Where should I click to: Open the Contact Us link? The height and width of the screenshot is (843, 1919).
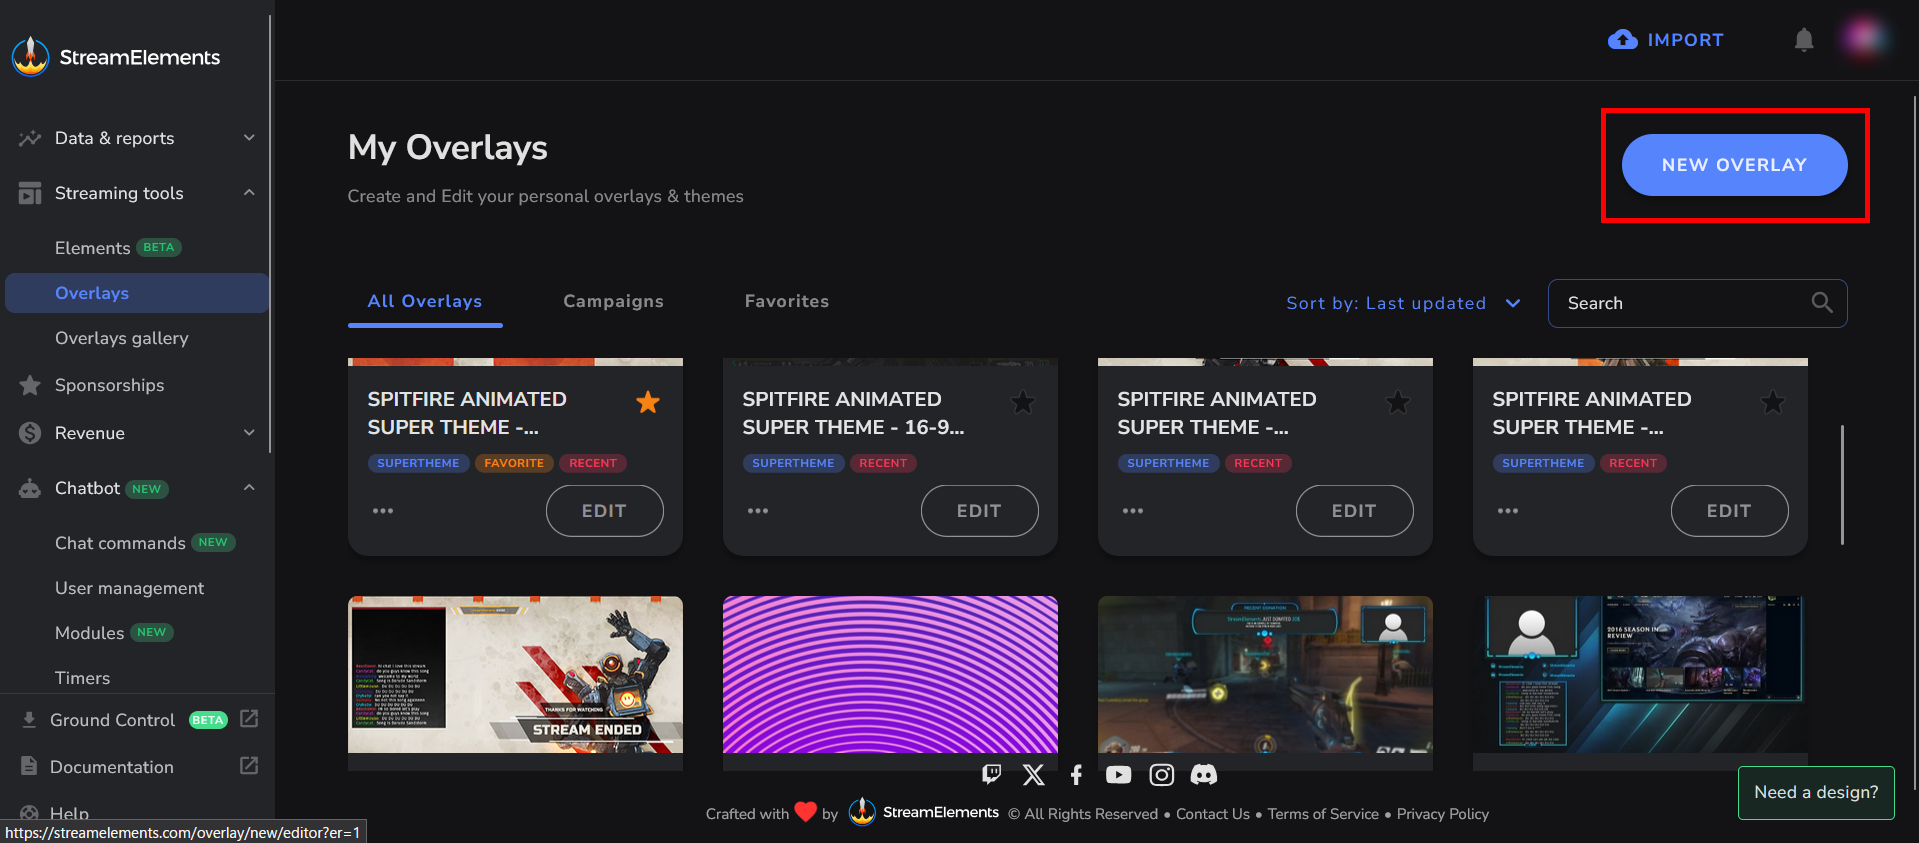1213,814
